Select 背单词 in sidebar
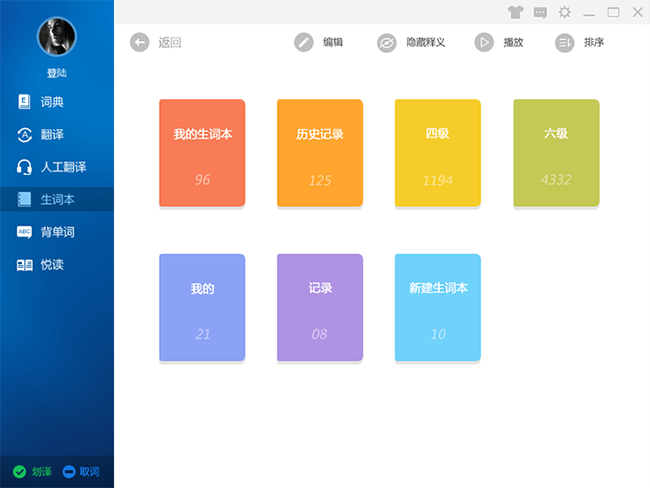The height and width of the screenshot is (488, 650). 57,232
